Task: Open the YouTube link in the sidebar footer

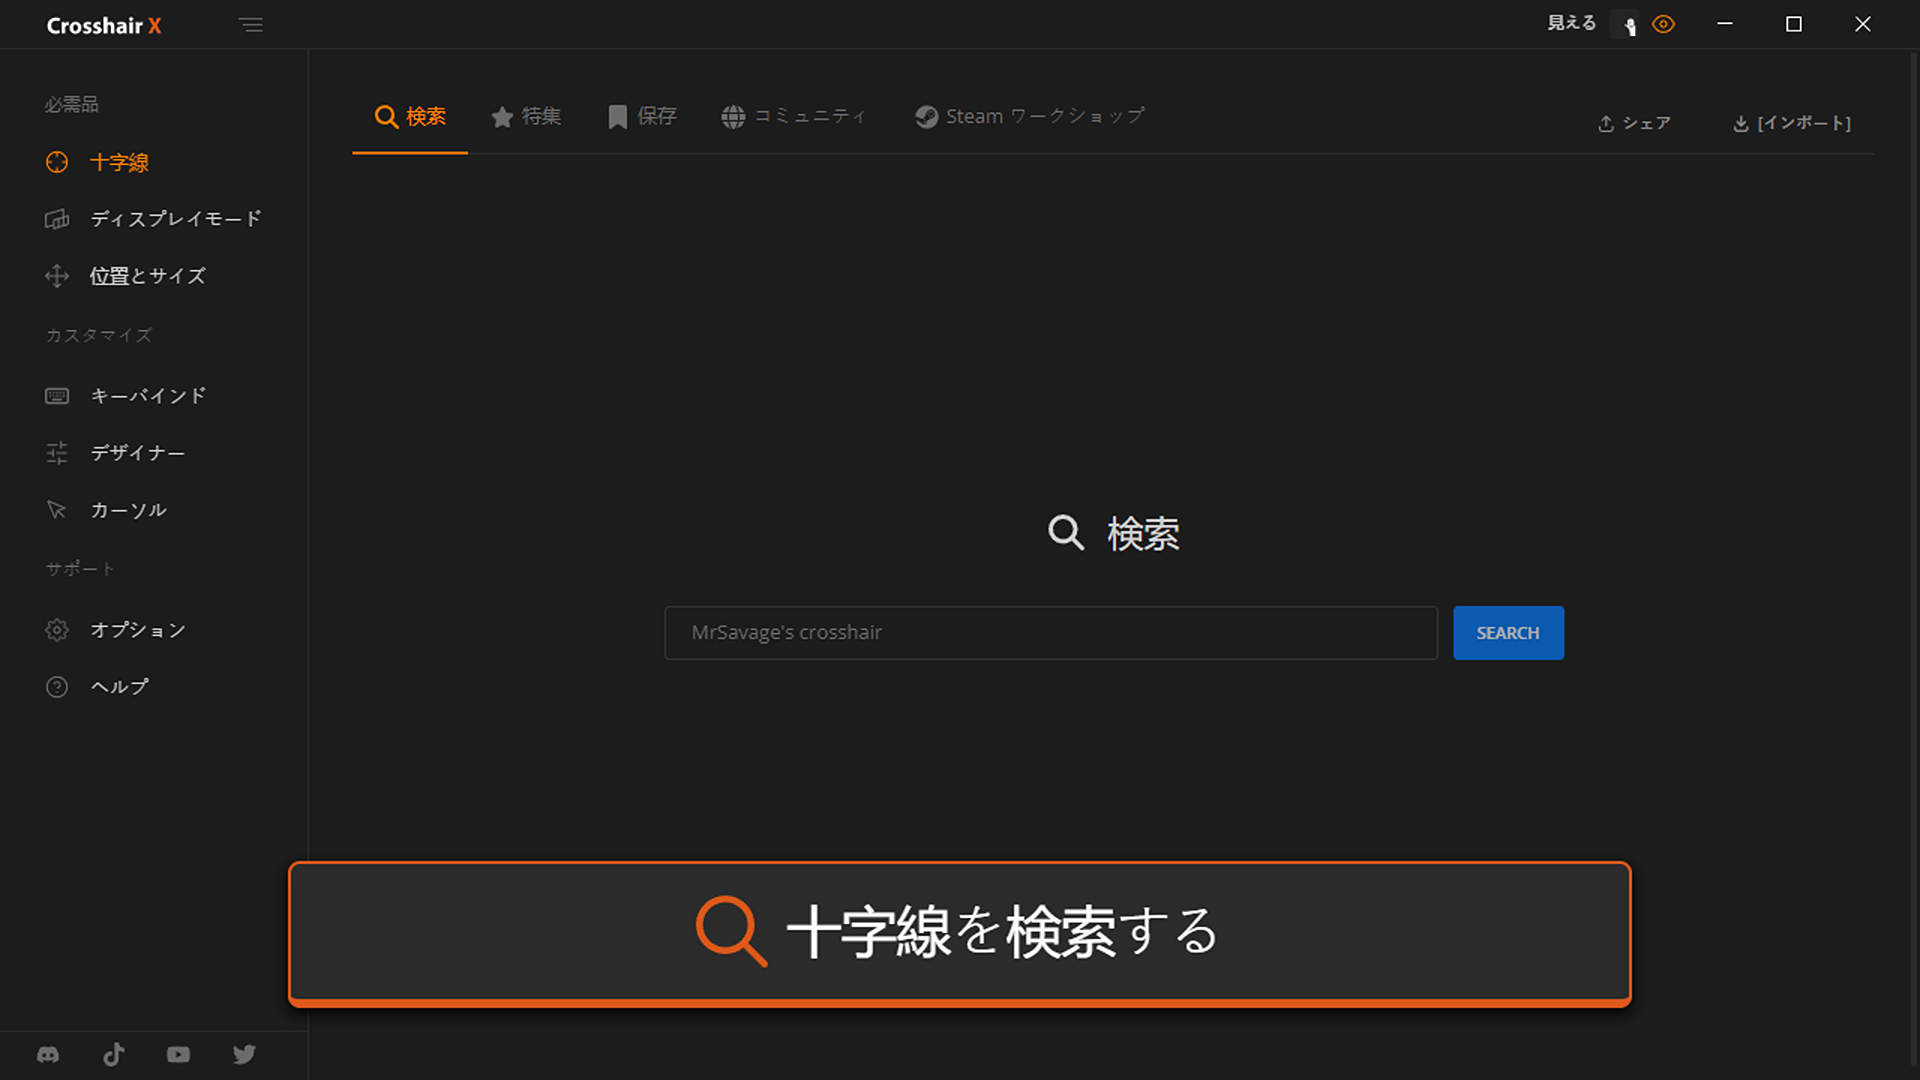Action: (x=178, y=1055)
